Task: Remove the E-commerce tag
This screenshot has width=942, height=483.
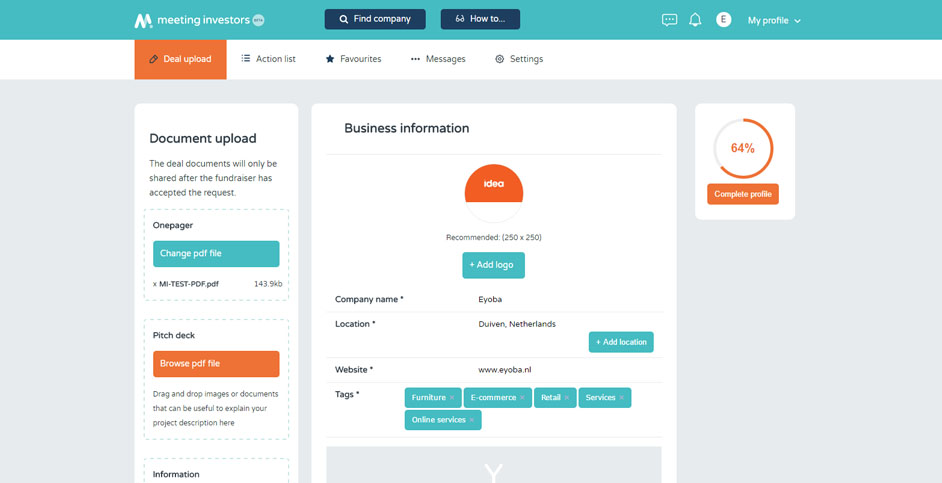Action: pos(523,398)
